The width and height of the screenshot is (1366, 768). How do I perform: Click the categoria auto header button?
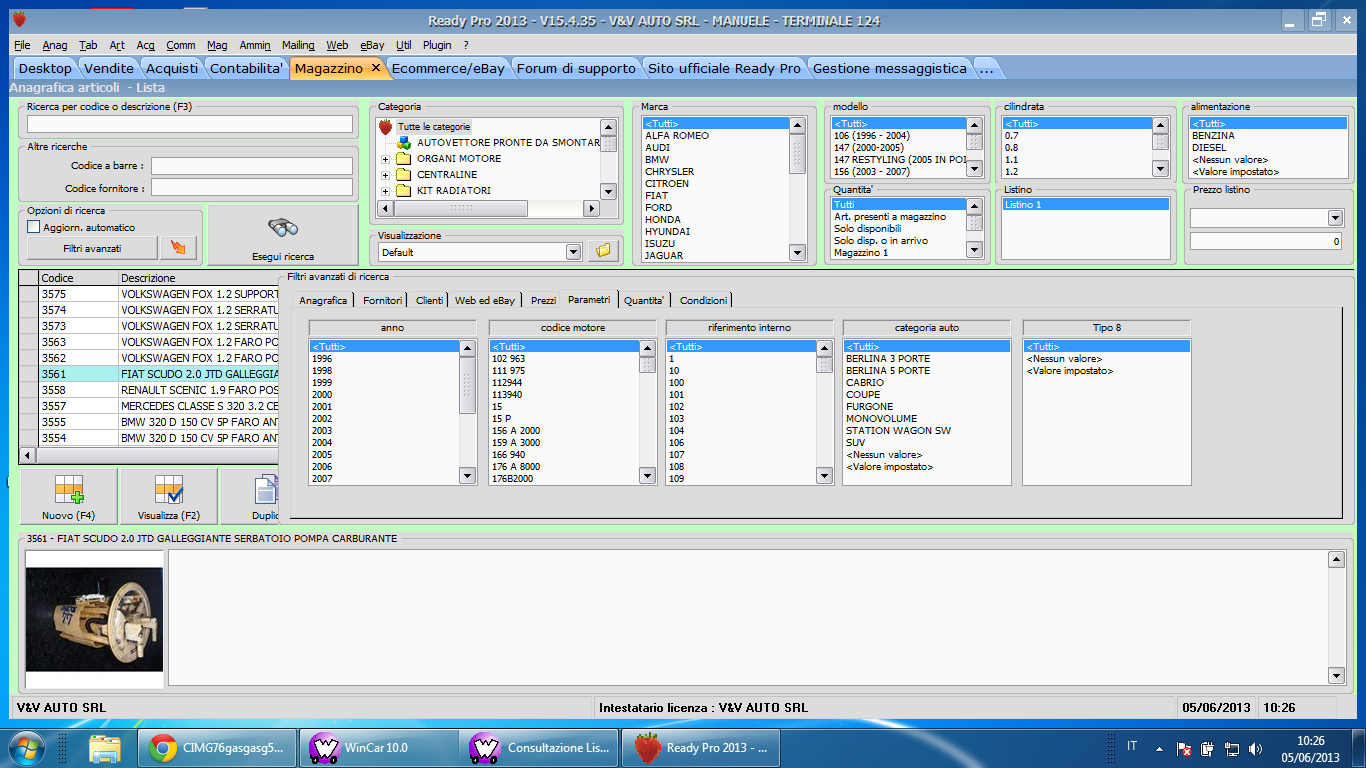[x=927, y=328]
